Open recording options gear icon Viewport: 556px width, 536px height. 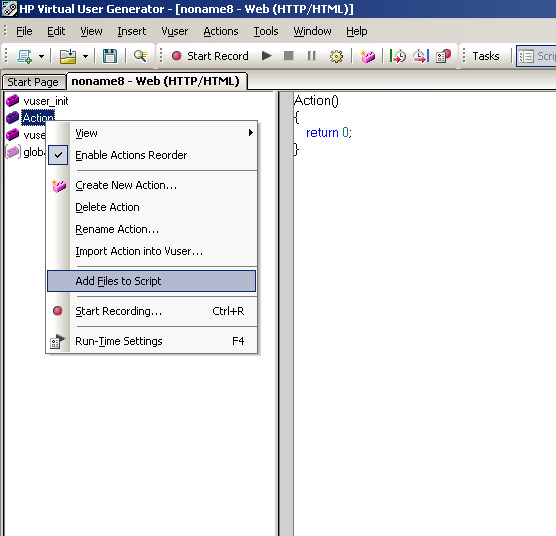coord(336,56)
